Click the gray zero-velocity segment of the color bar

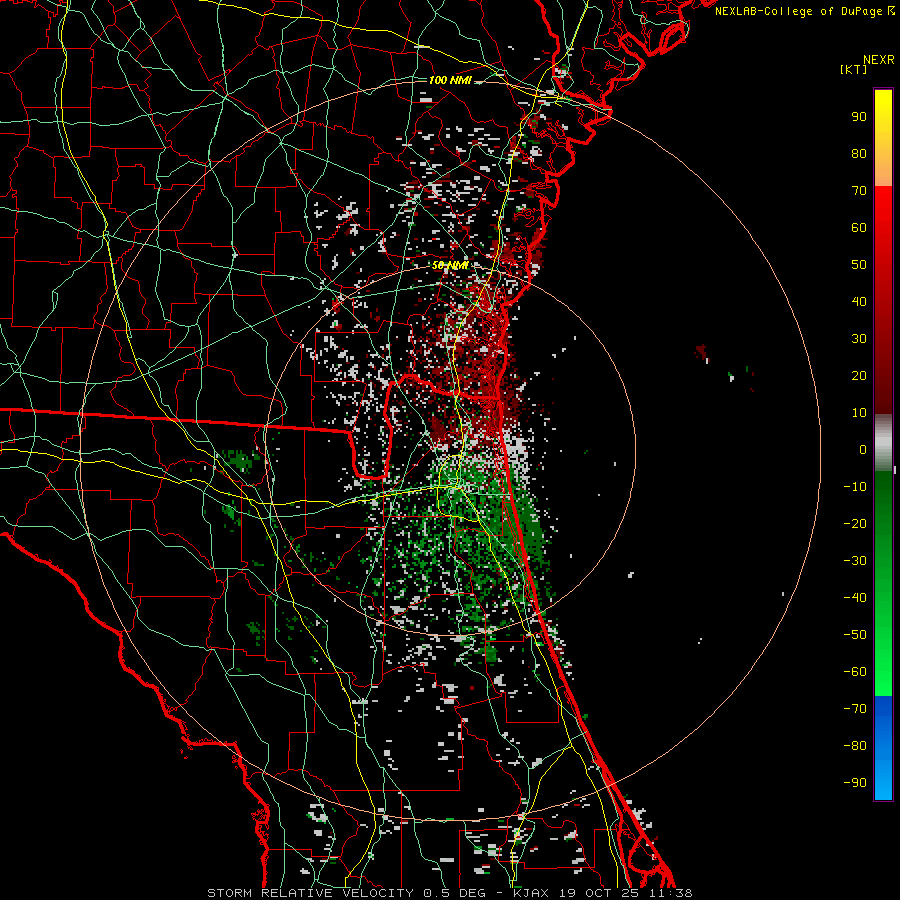883,443
